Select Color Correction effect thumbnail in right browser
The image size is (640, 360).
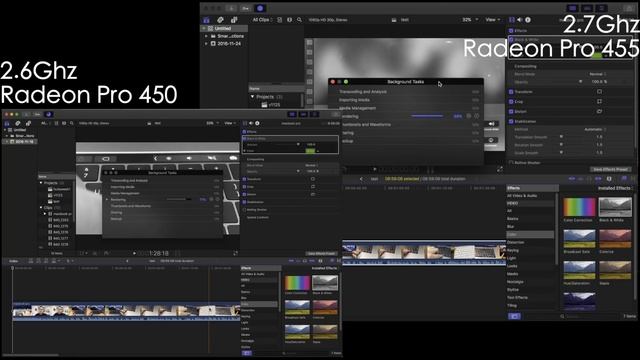579,207
